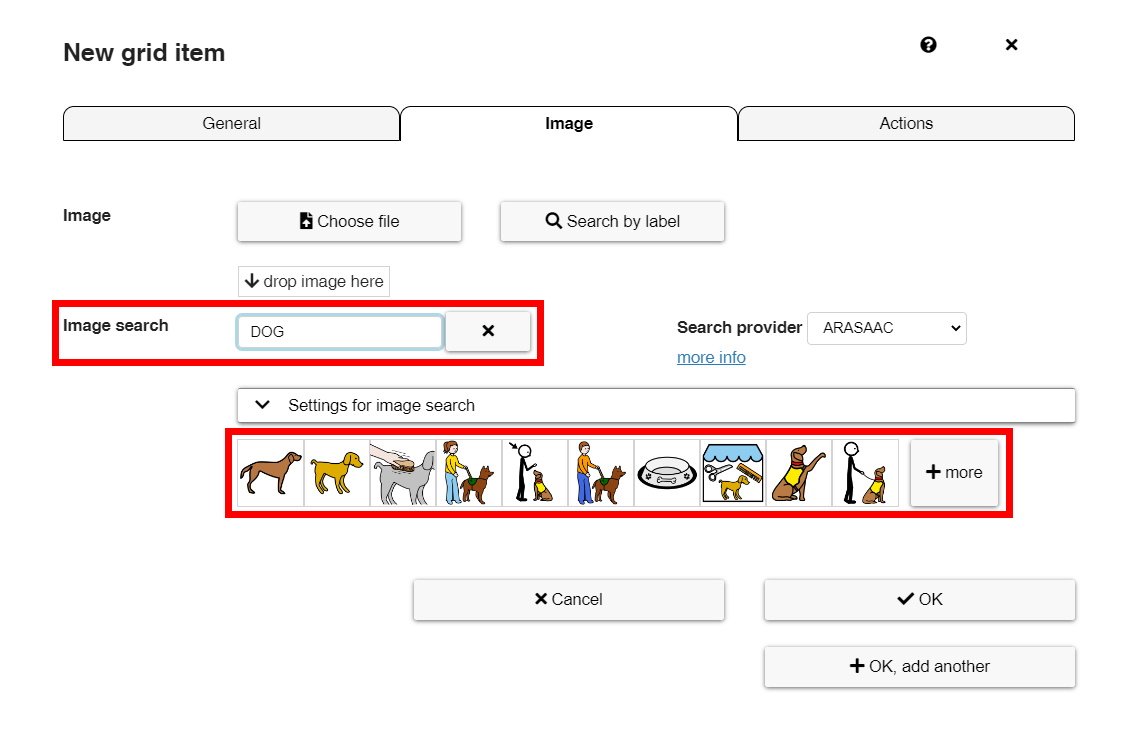Confirm with the OK button
This screenshot has height=729, width=1138.
click(x=920, y=600)
